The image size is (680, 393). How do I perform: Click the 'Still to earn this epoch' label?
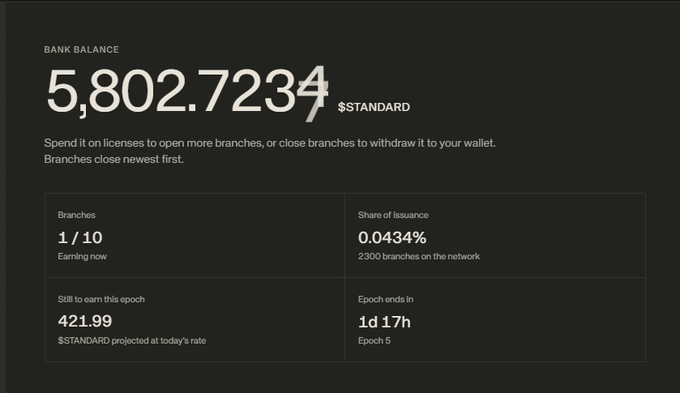pyautogui.click(x=101, y=299)
